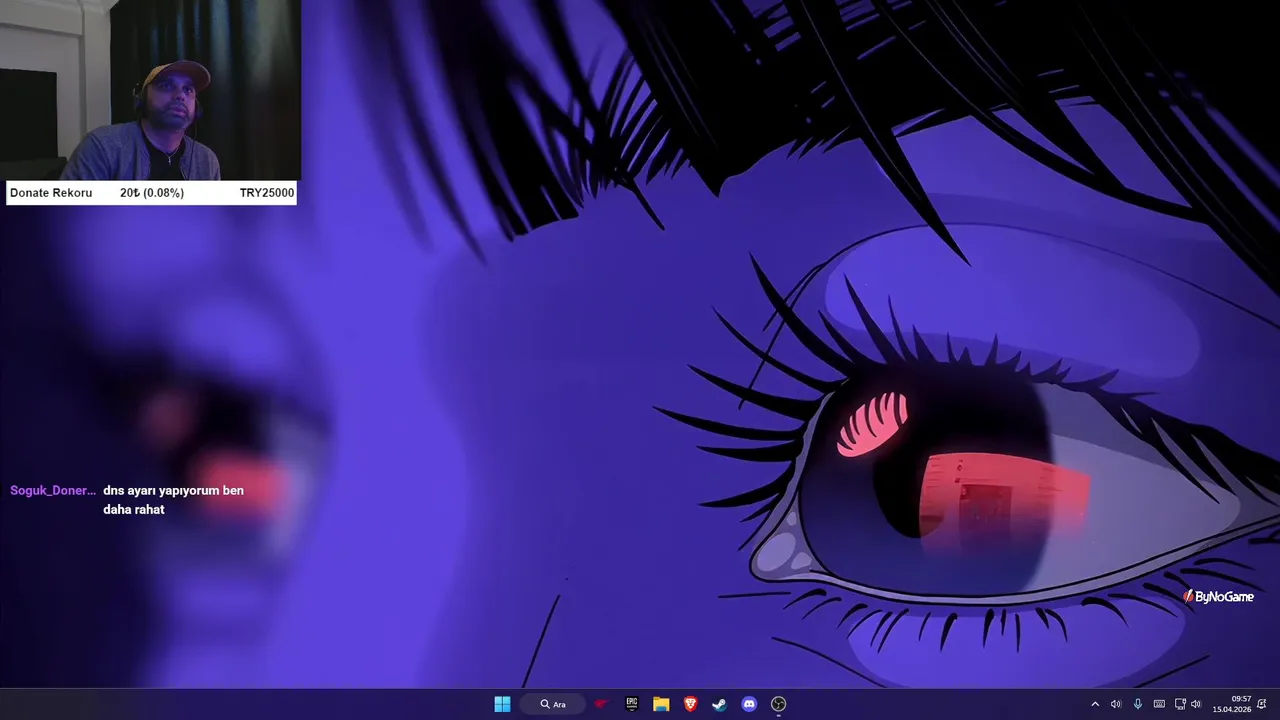Image resolution: width=1280 pixels, height=720 pixels.
Task: Click the first speaker icon in tray
Action: pyautogui.click(x=1116, y=704)
